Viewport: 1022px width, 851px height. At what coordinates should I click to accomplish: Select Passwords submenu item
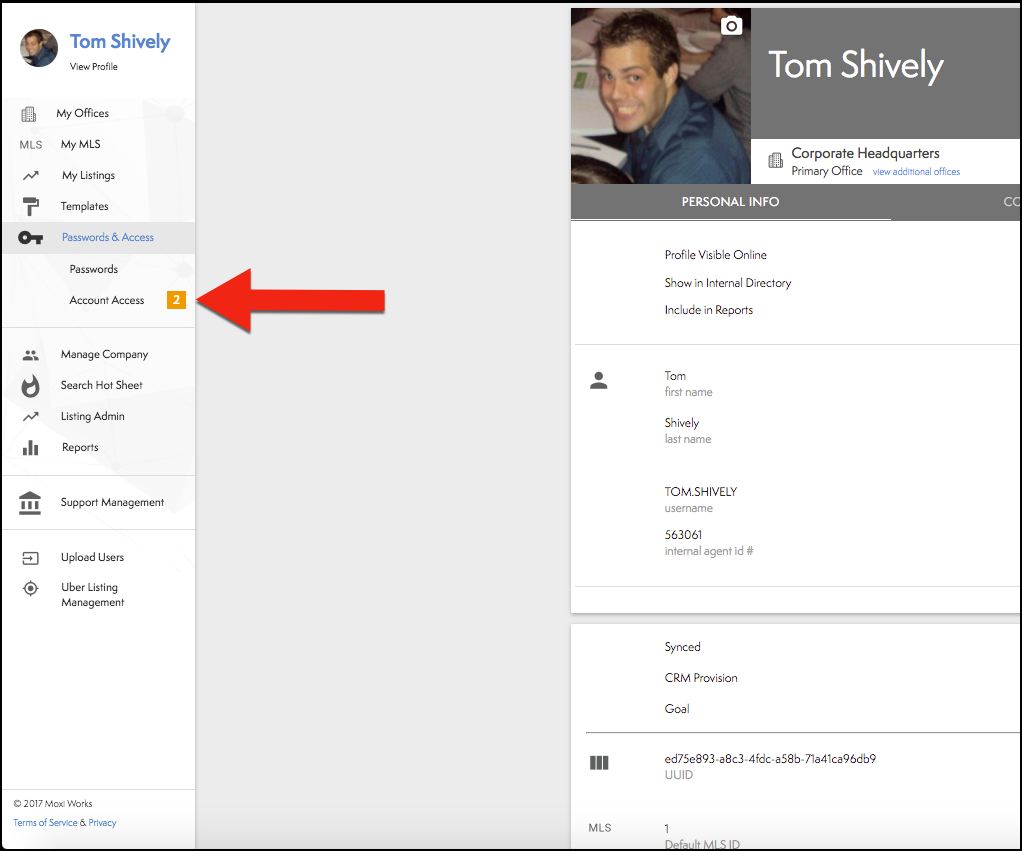coord(94,270)
